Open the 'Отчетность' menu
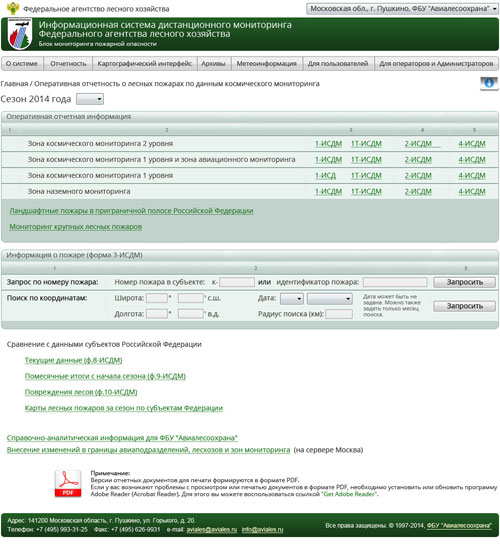Screen dimensions: 500x545 [x=68, y=64]
